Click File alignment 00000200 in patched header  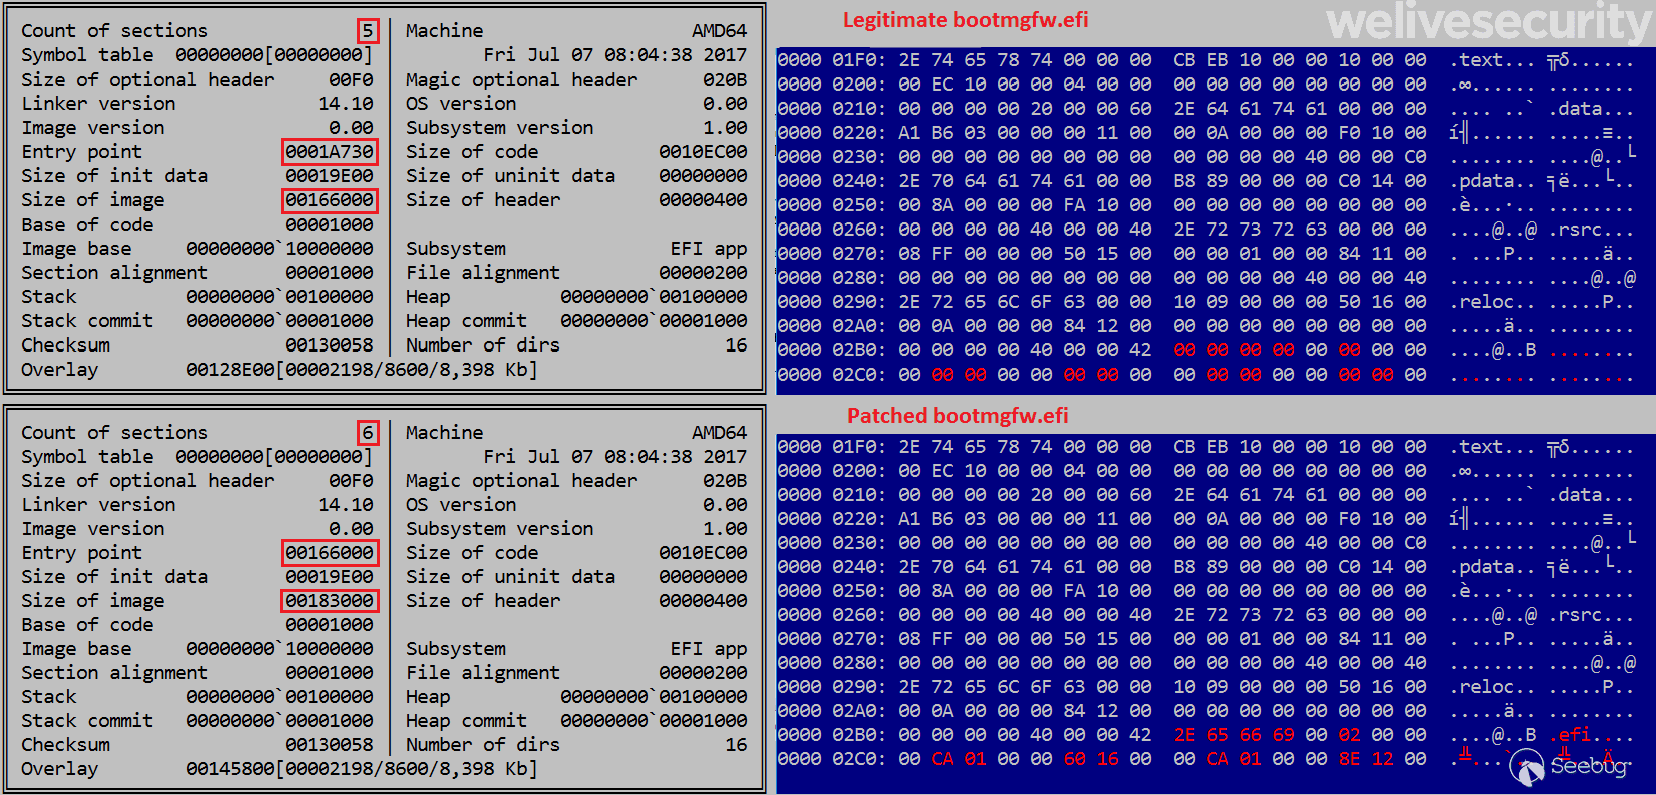(703, 673)
